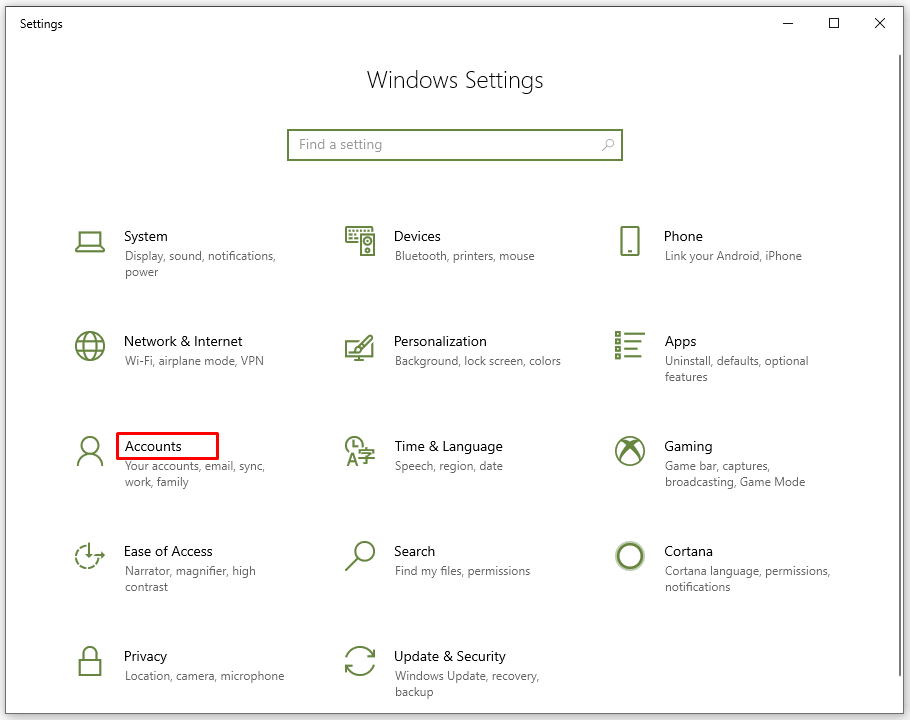Screen dimensions: 910x720
Task: Click the Personalization paintbrush icon
Action: click(x=359, y=348)
